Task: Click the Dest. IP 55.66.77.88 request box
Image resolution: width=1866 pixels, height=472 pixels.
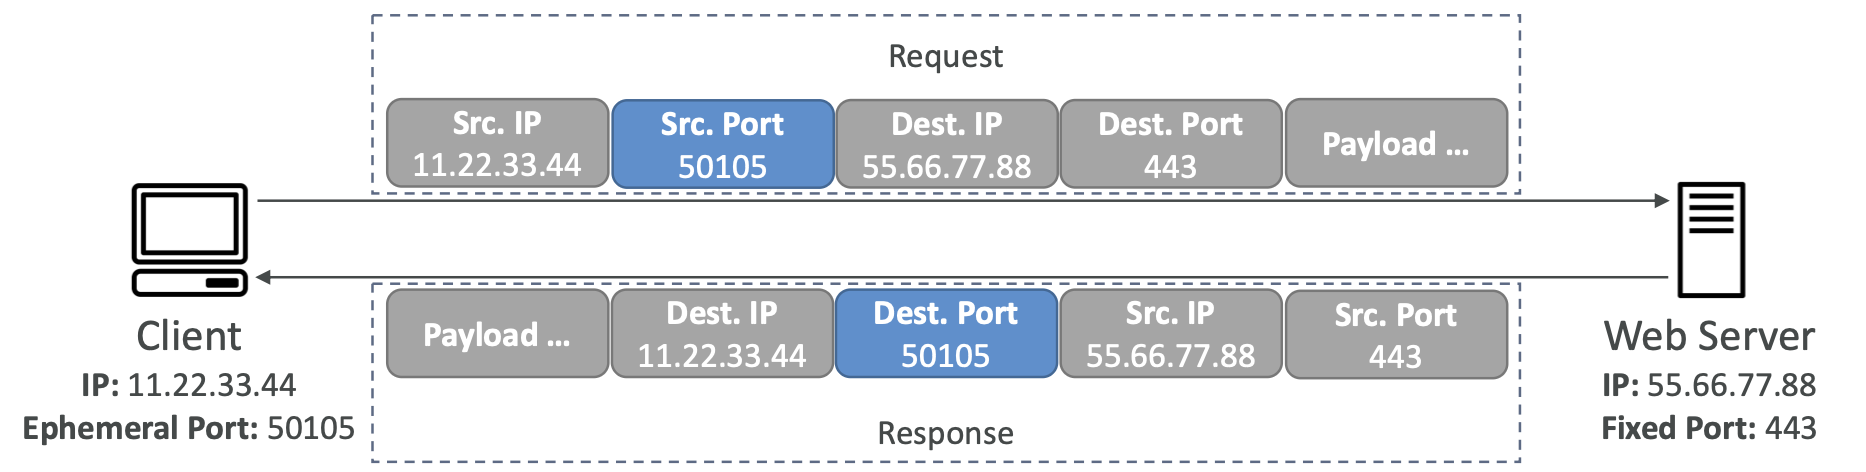Action: coord(946,144)
